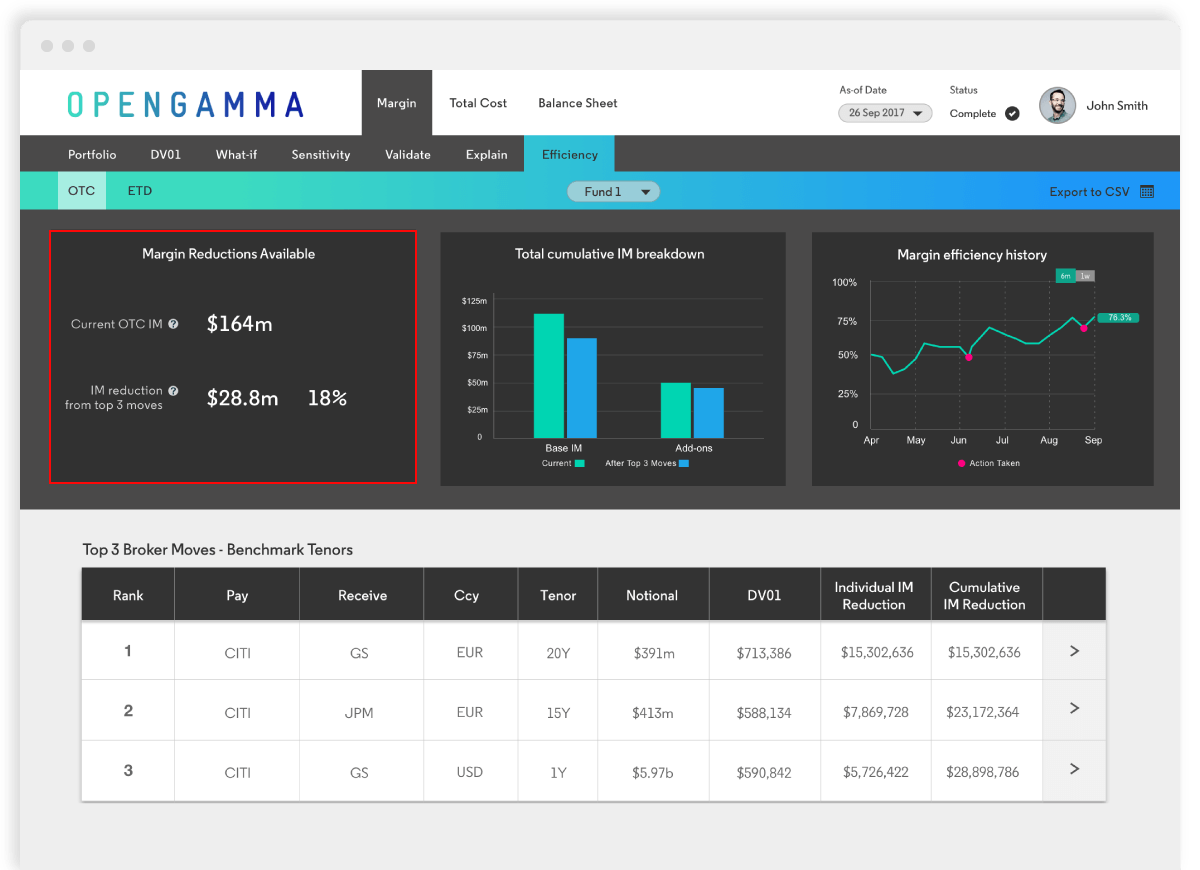This screenshot has height=870, width=1200.
Task: Click the Export to CSV table icon
Action: tap(1146, 192)
